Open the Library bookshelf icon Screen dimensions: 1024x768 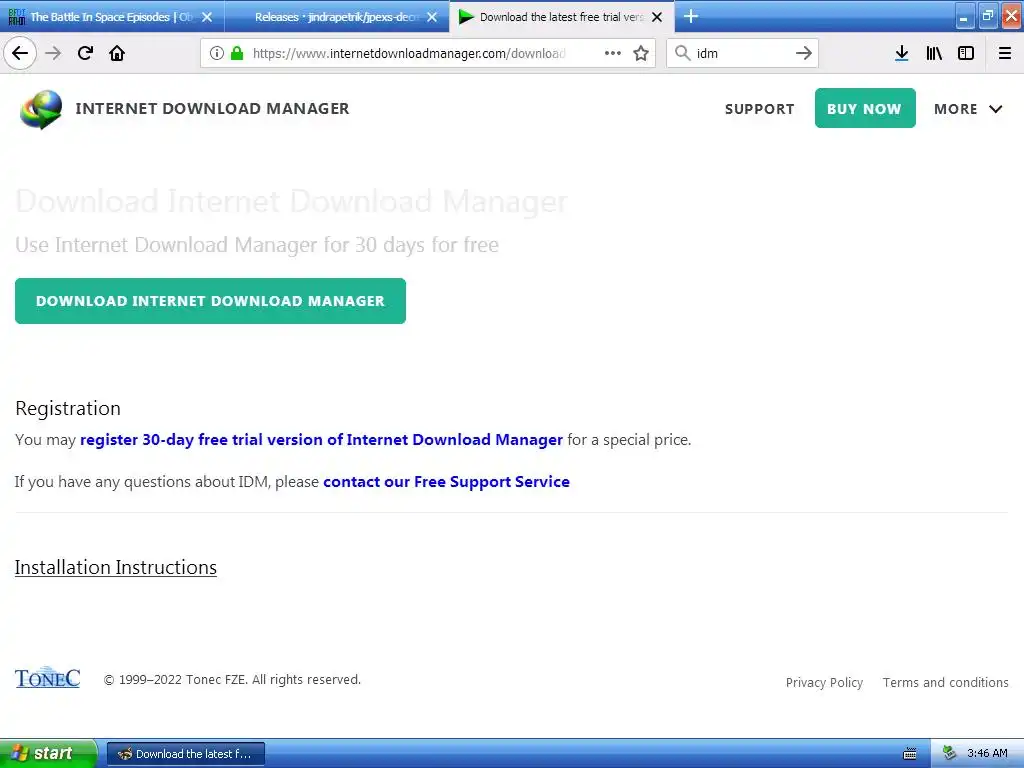tap(934, 53)
